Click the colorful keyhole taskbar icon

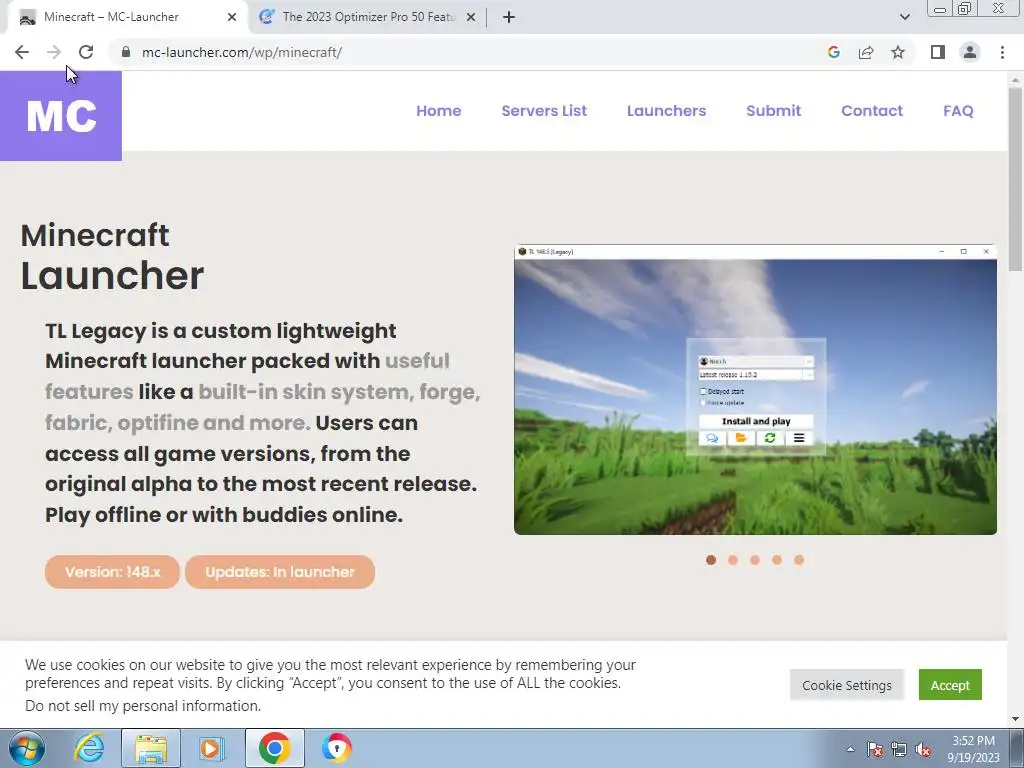click(x=336, y=748)
